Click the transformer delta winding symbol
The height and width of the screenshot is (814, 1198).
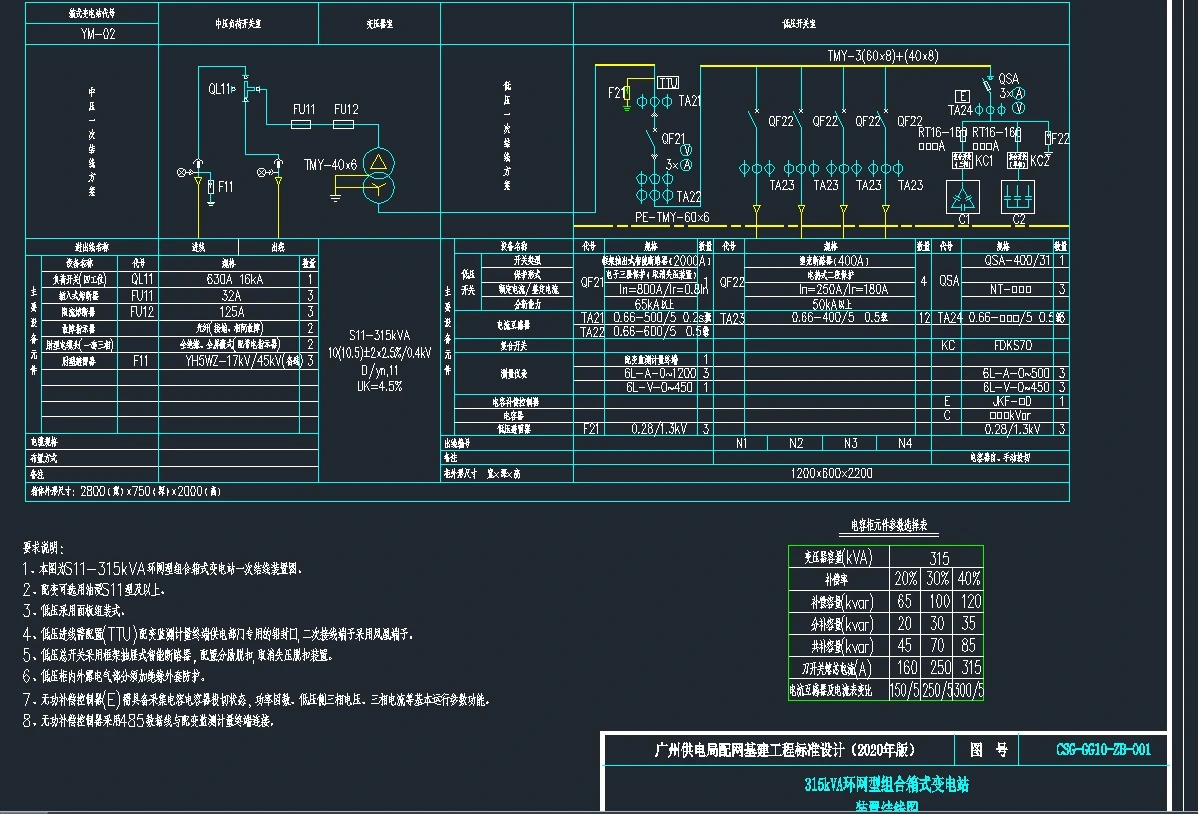[378, 162]
